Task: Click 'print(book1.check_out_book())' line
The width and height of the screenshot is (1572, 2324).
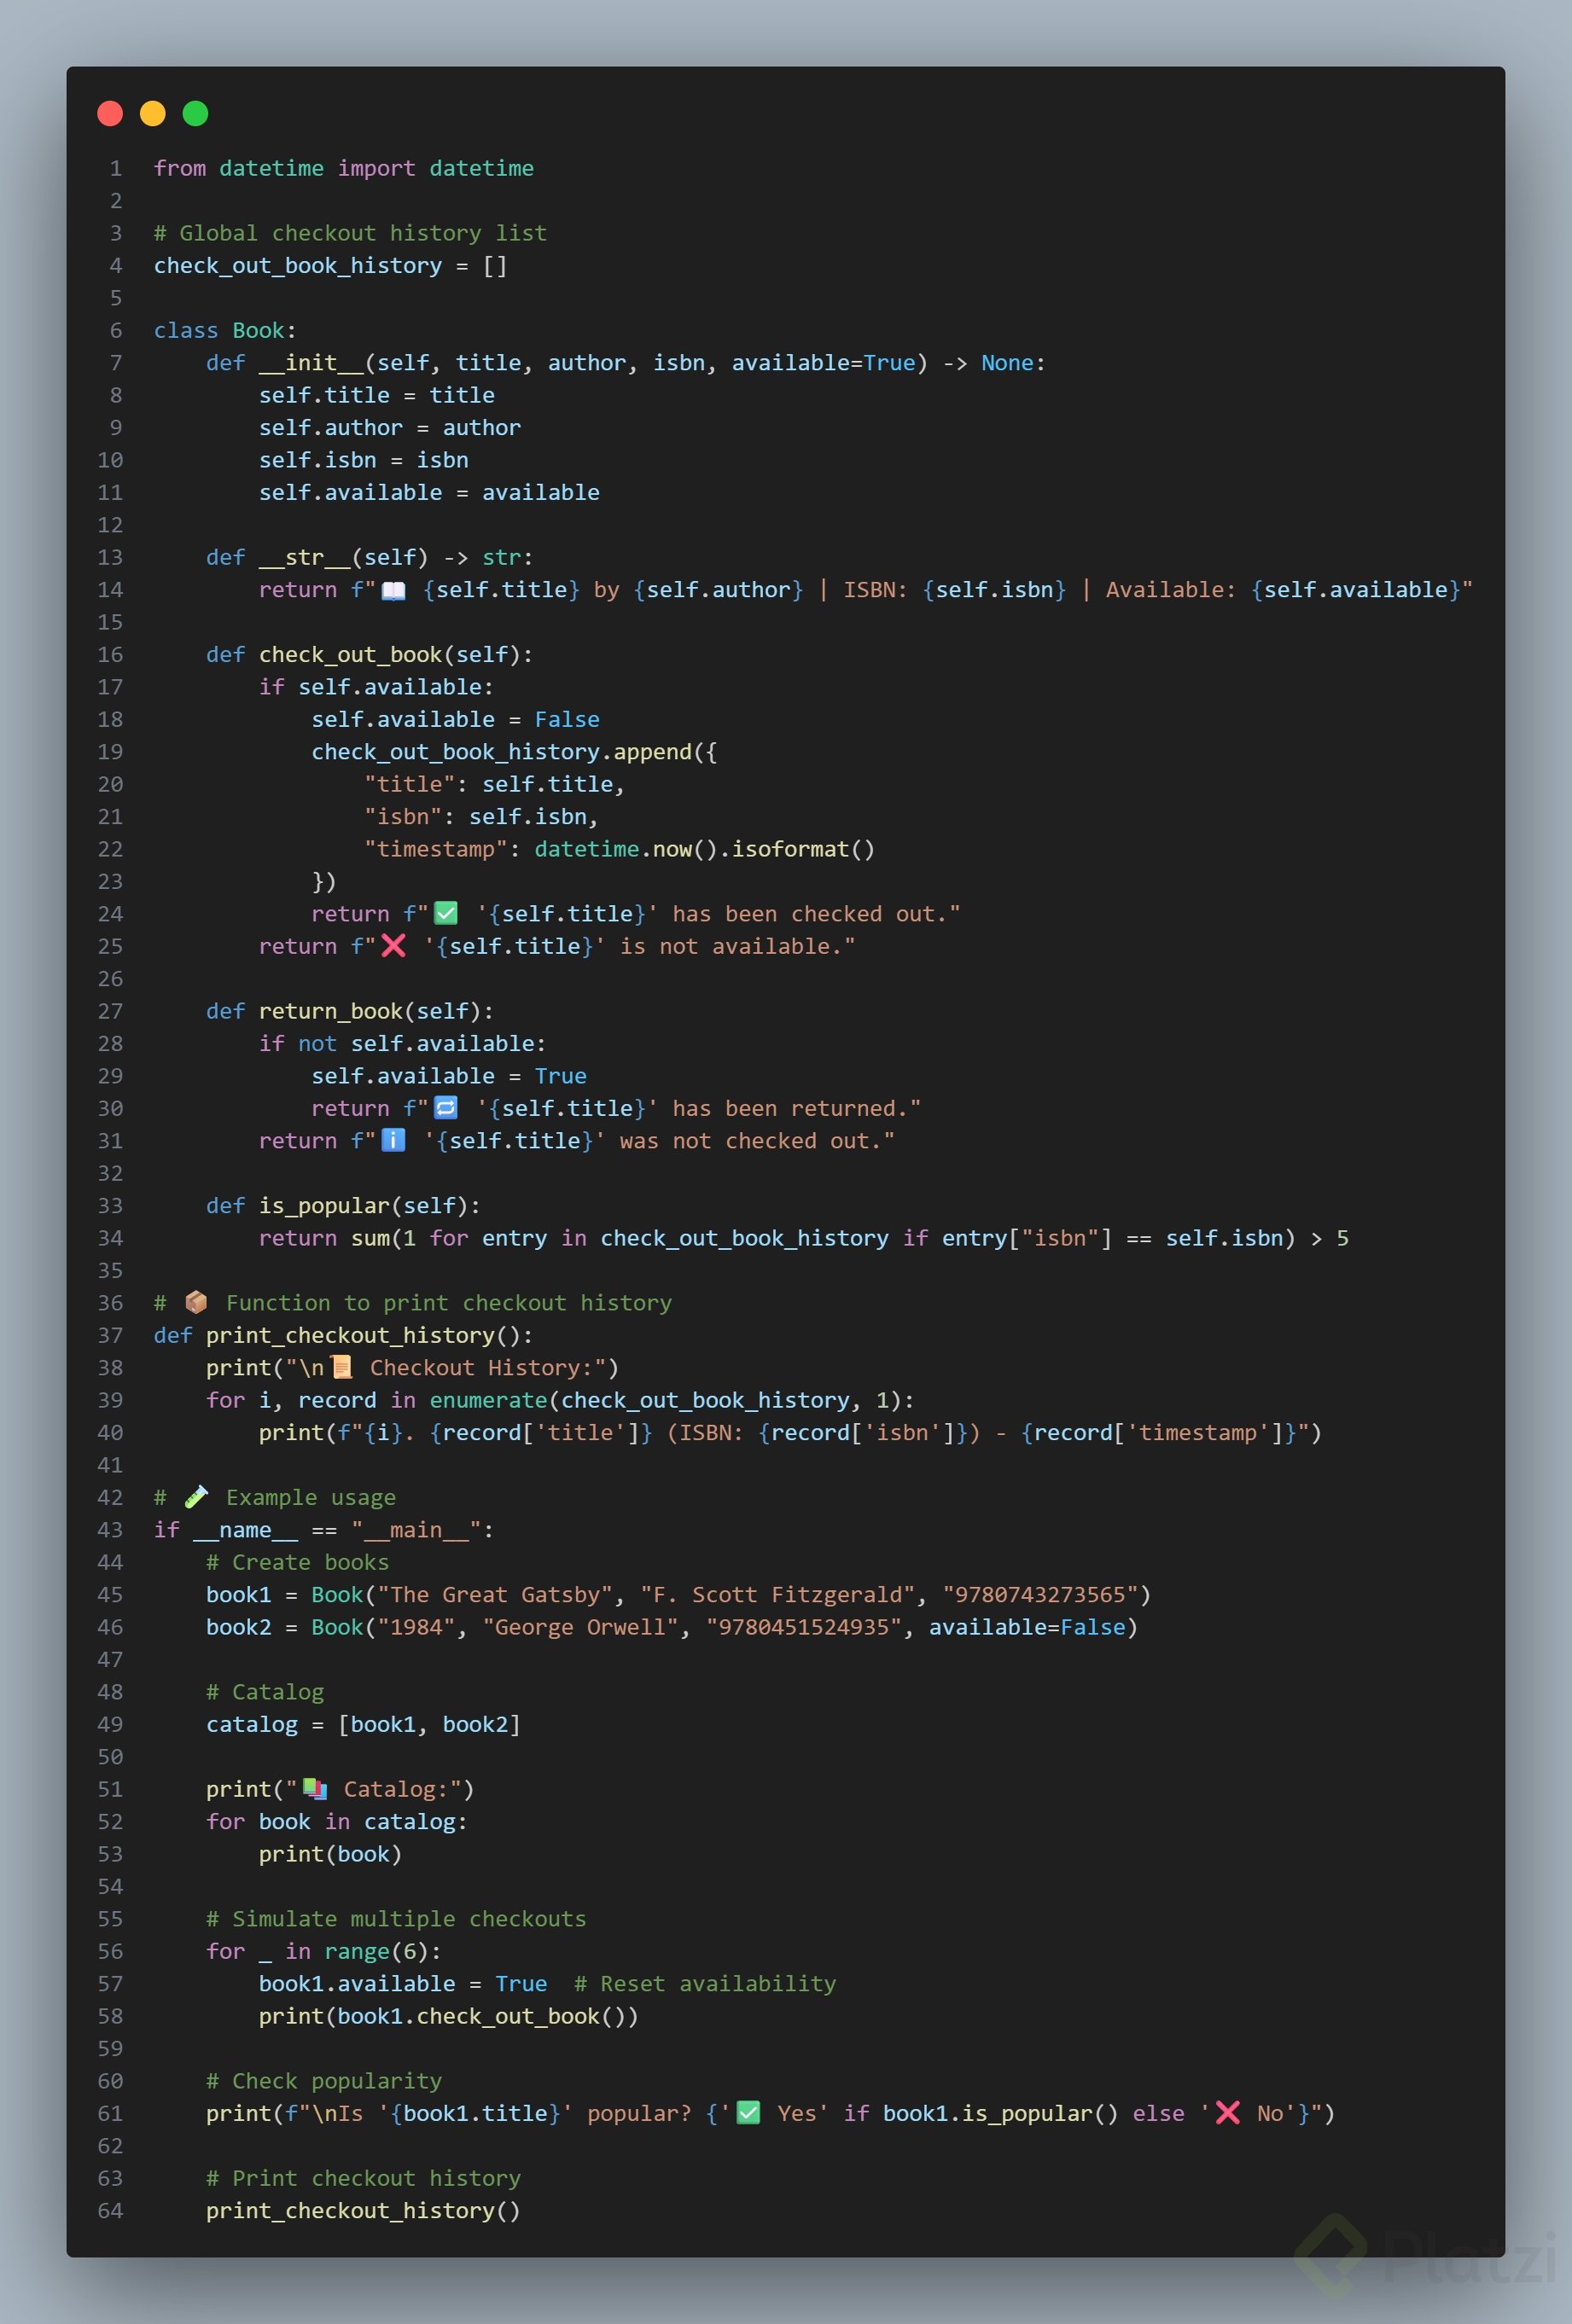Action: tap(449, 2016)
